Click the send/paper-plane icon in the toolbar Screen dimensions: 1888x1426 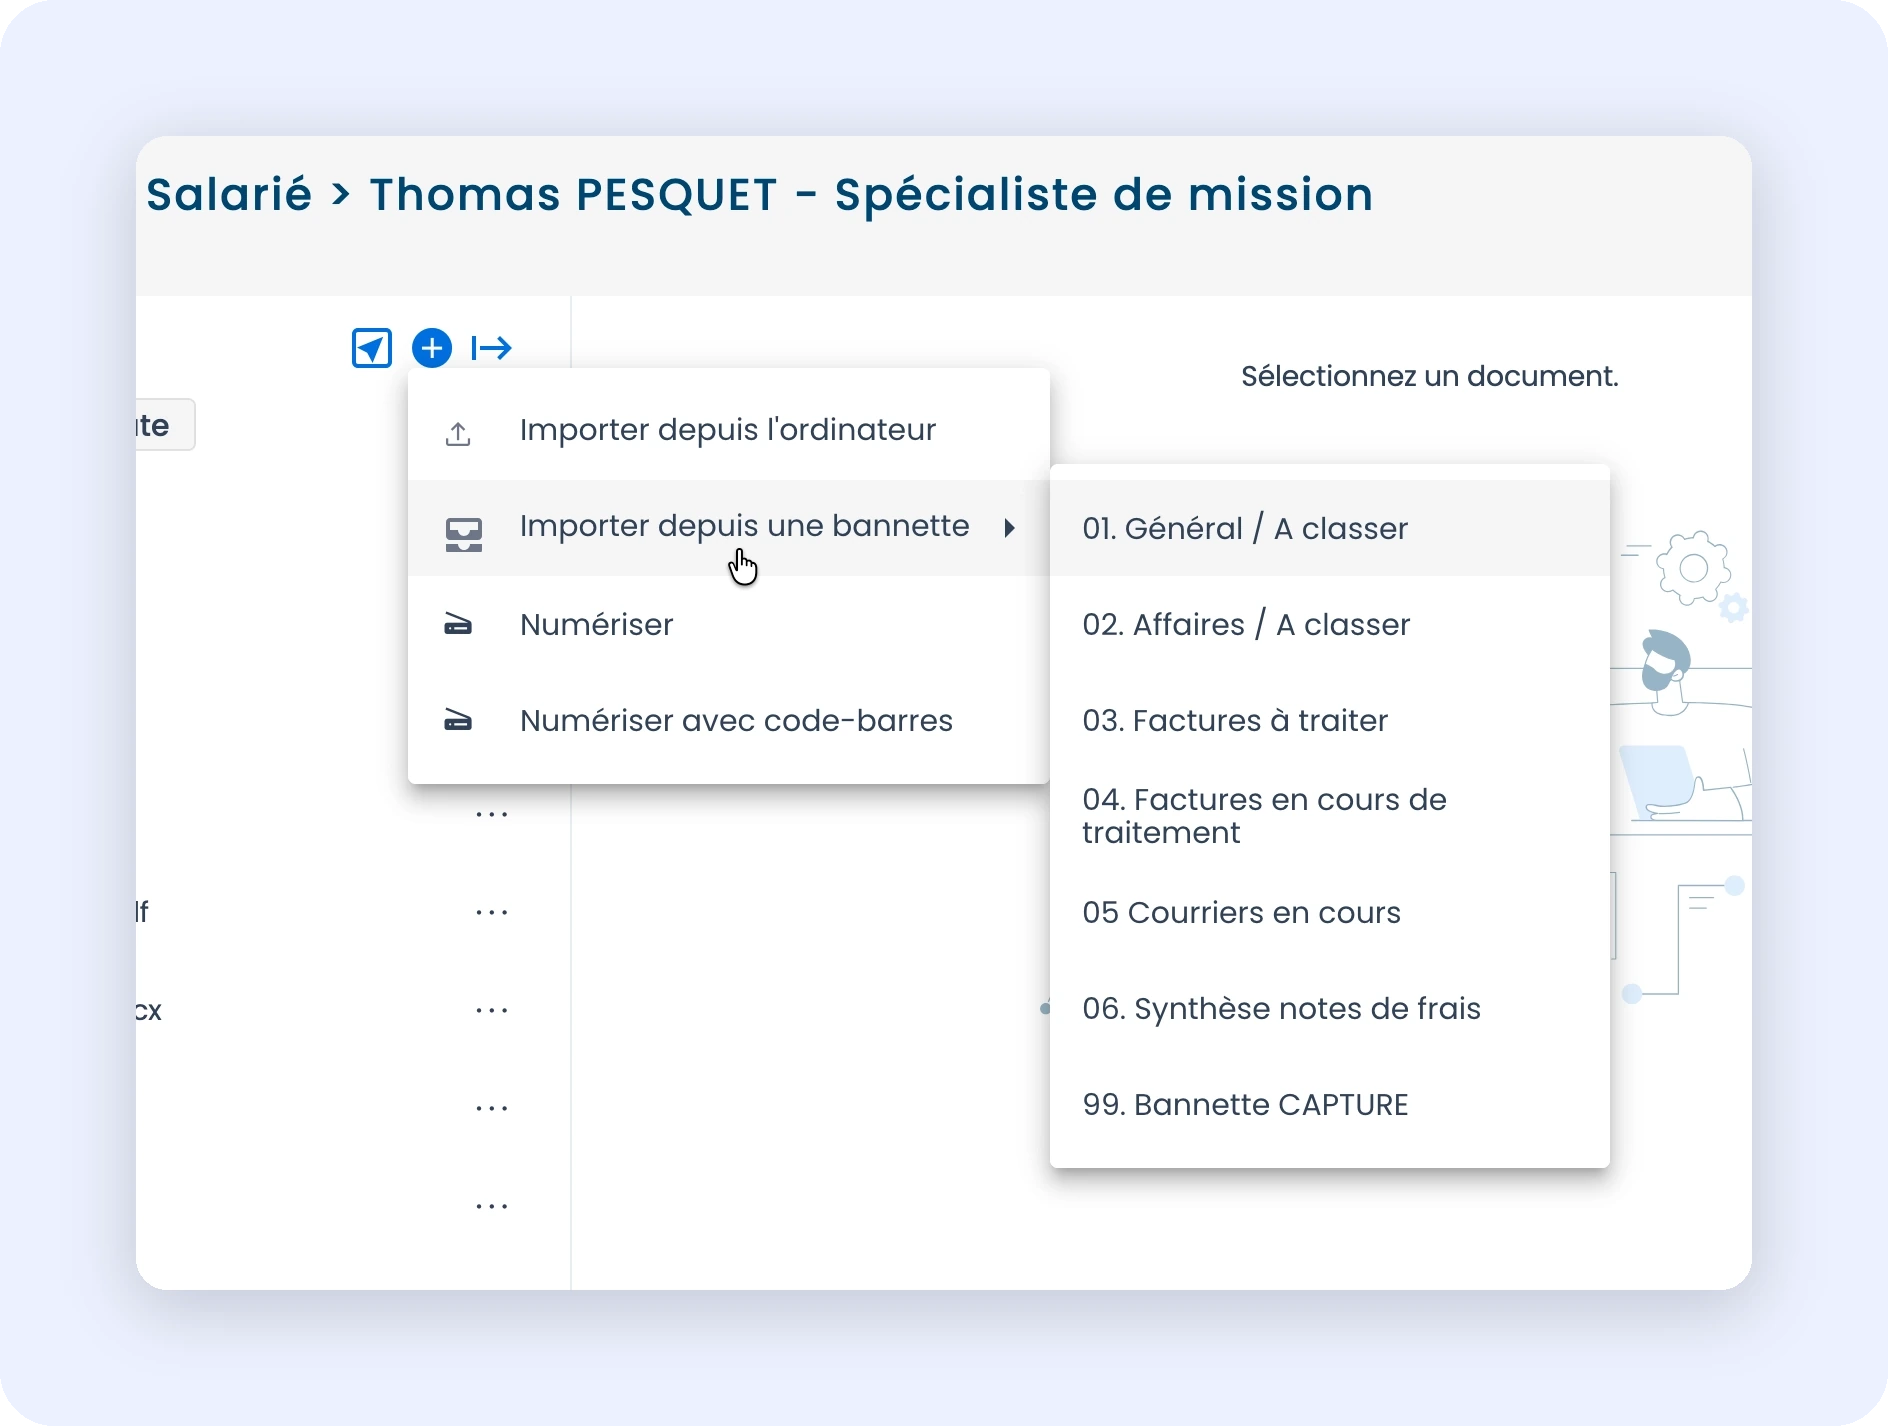pyautogui.click(x=372, y=348)
